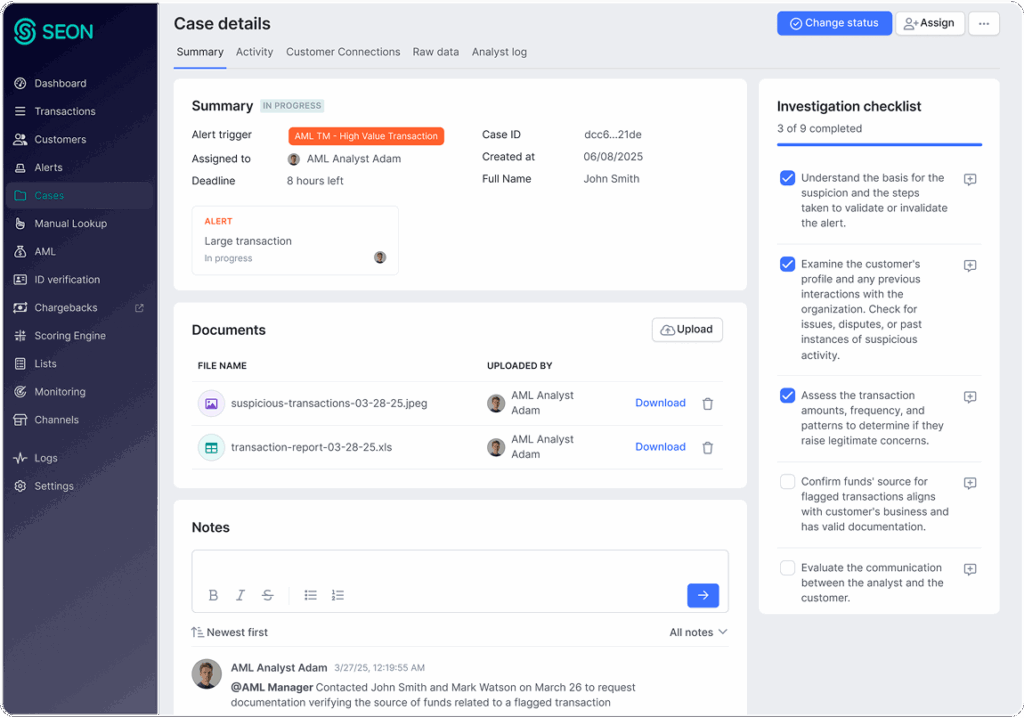Uncheck the 'Understand the basis for the suspicion' item

787,178
